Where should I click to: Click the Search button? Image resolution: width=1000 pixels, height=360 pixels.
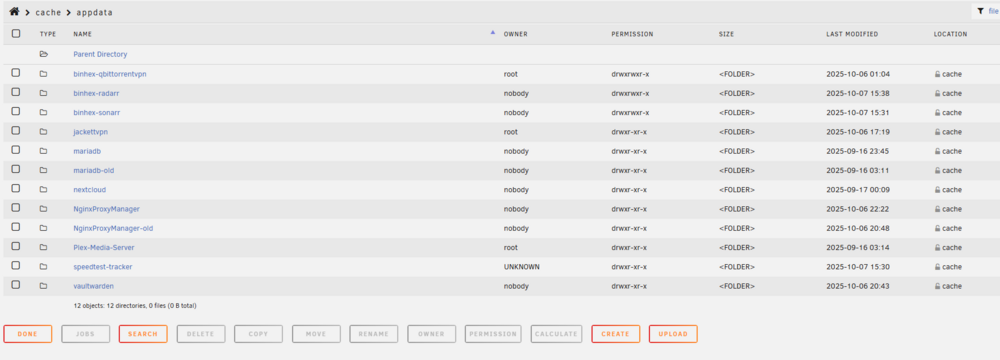coord(143,334)
